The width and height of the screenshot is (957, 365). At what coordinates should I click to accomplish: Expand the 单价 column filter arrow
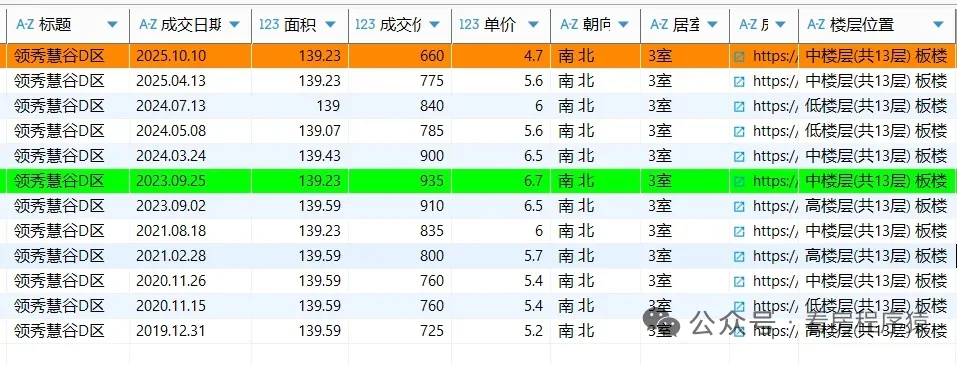coord(533,25)
